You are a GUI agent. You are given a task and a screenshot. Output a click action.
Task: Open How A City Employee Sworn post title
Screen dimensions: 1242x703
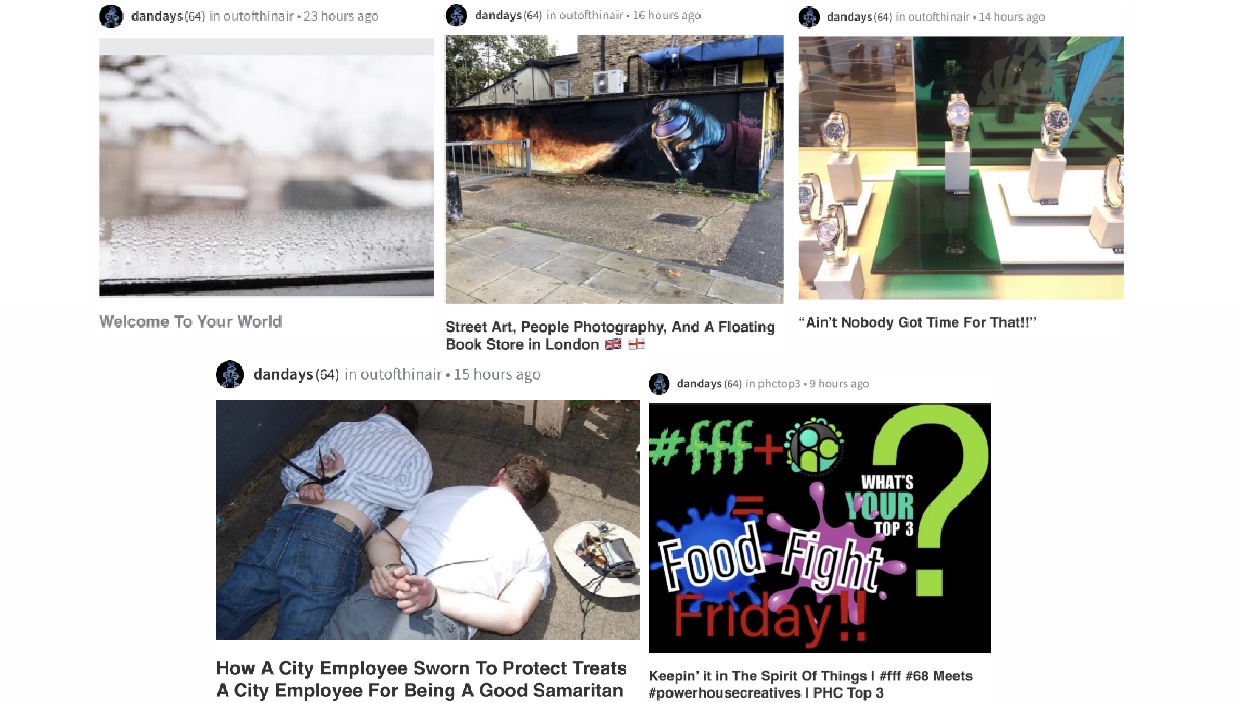click(421, 679)
